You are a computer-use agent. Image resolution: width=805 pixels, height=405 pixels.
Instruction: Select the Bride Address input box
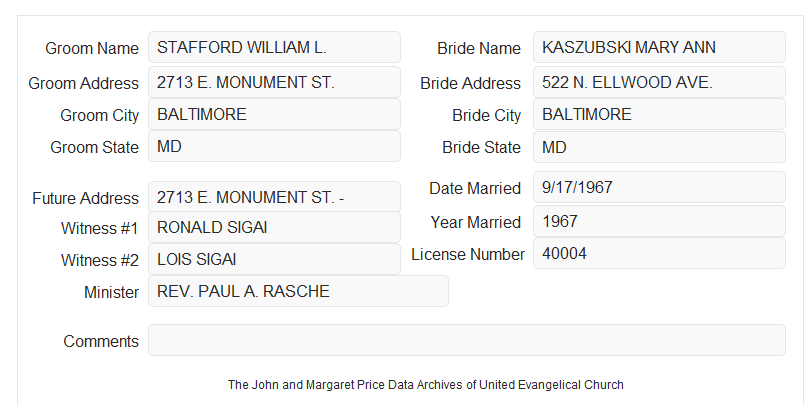pos(659,82)
